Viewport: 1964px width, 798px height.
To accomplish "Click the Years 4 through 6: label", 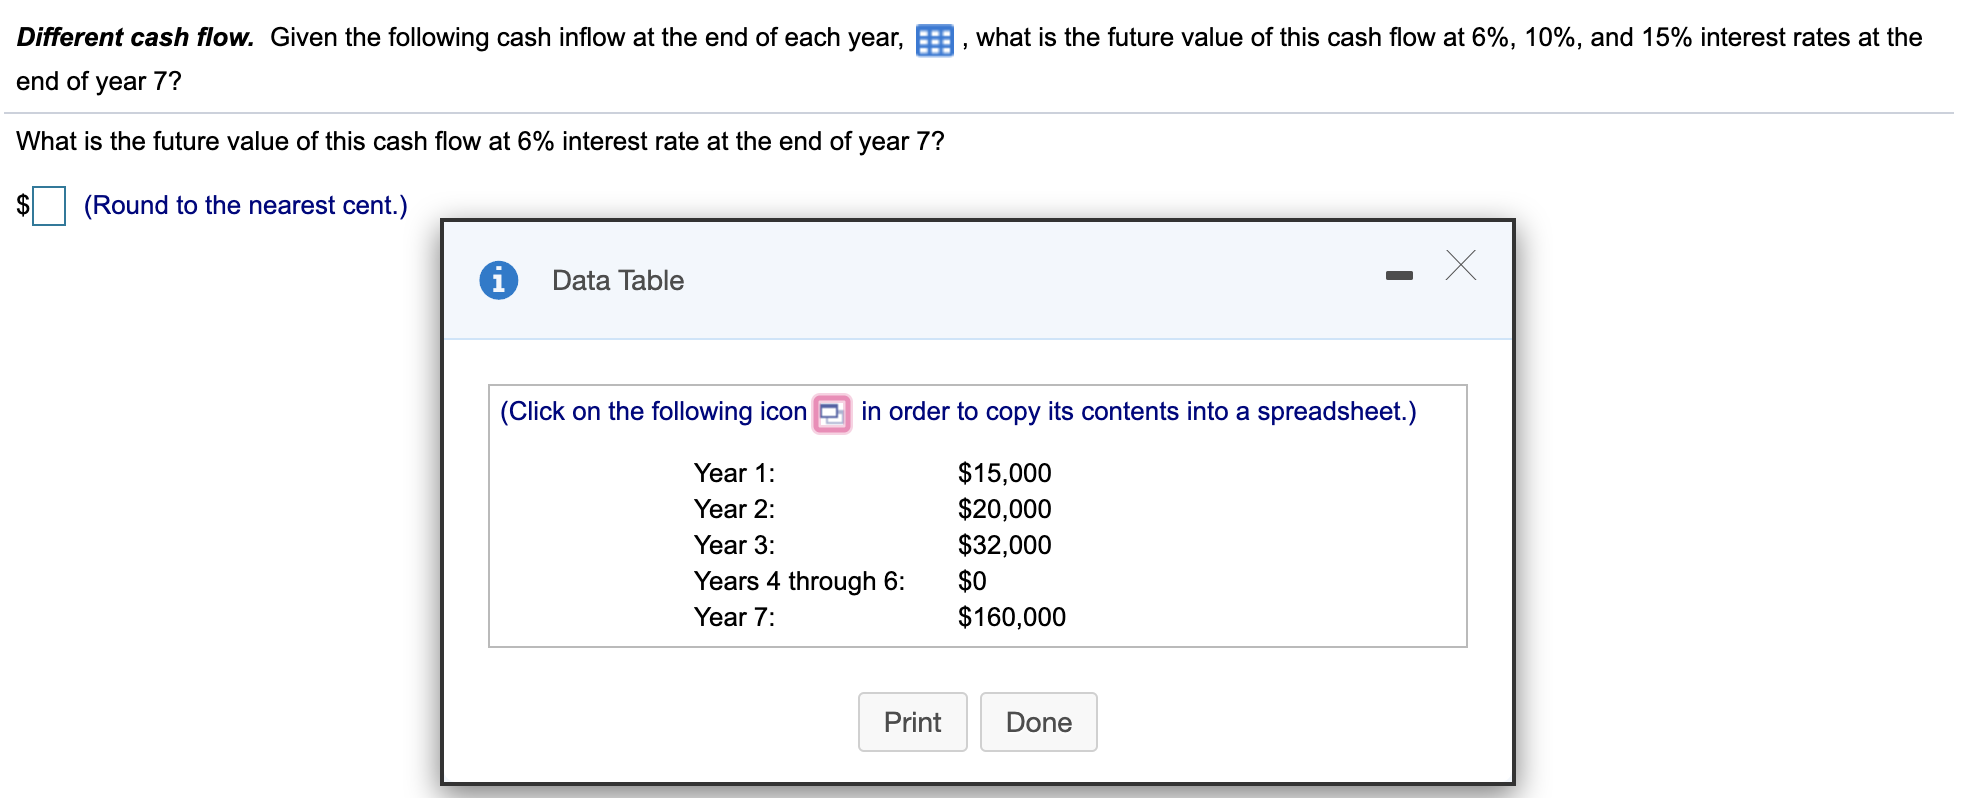I will point(799,581).
